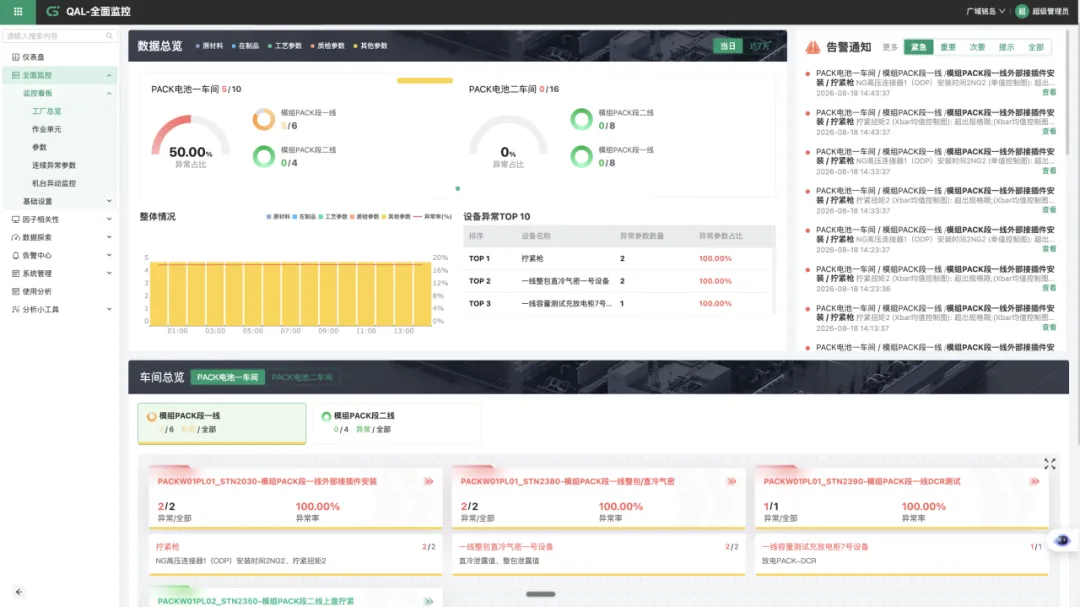
Task: Click the 仪表盘 dashboard icon
Action: 15,57
